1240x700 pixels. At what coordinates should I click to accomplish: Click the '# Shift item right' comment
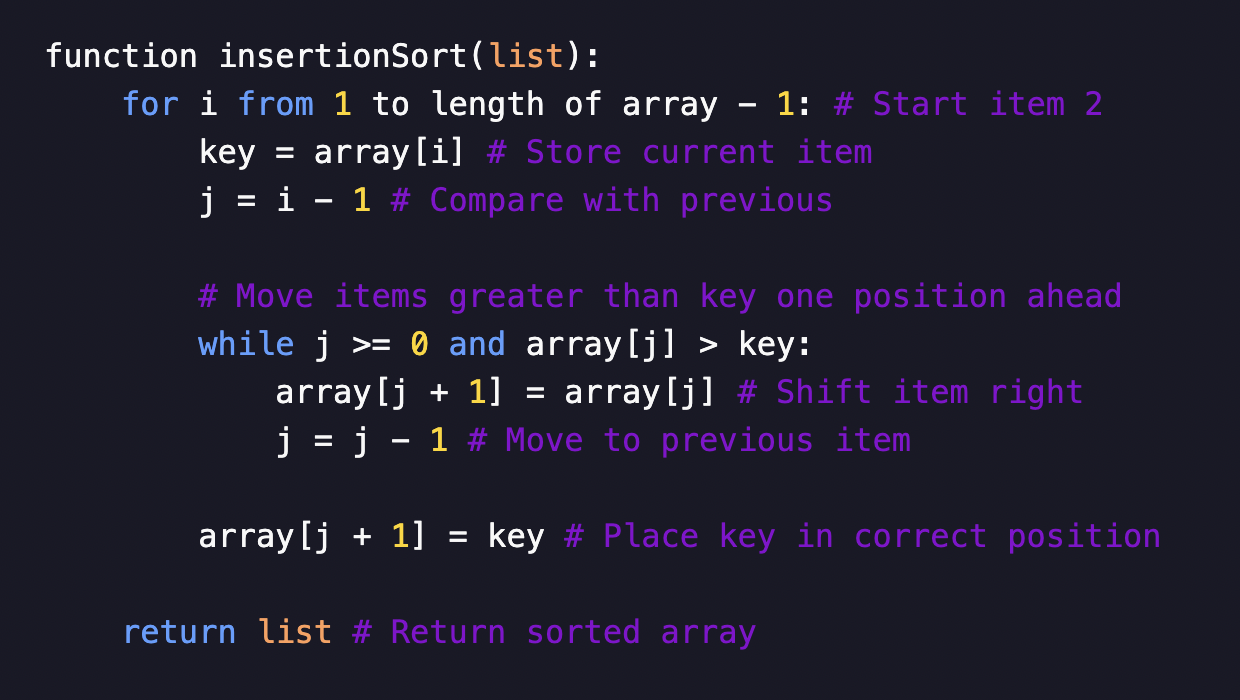tap(910, 392)
